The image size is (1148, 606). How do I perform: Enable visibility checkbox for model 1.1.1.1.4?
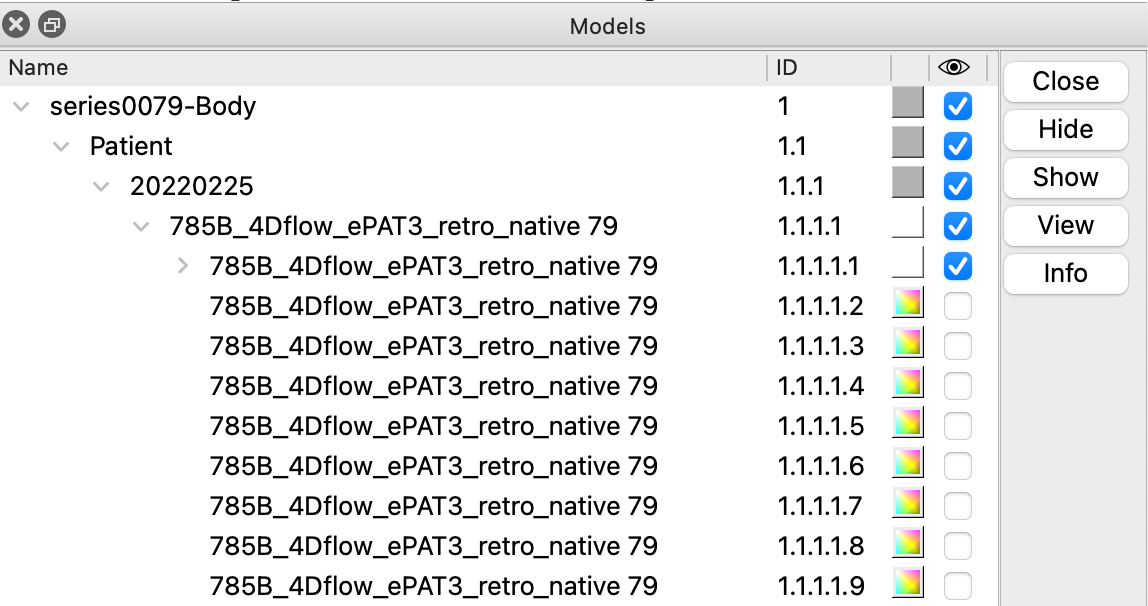coord(957,386)
